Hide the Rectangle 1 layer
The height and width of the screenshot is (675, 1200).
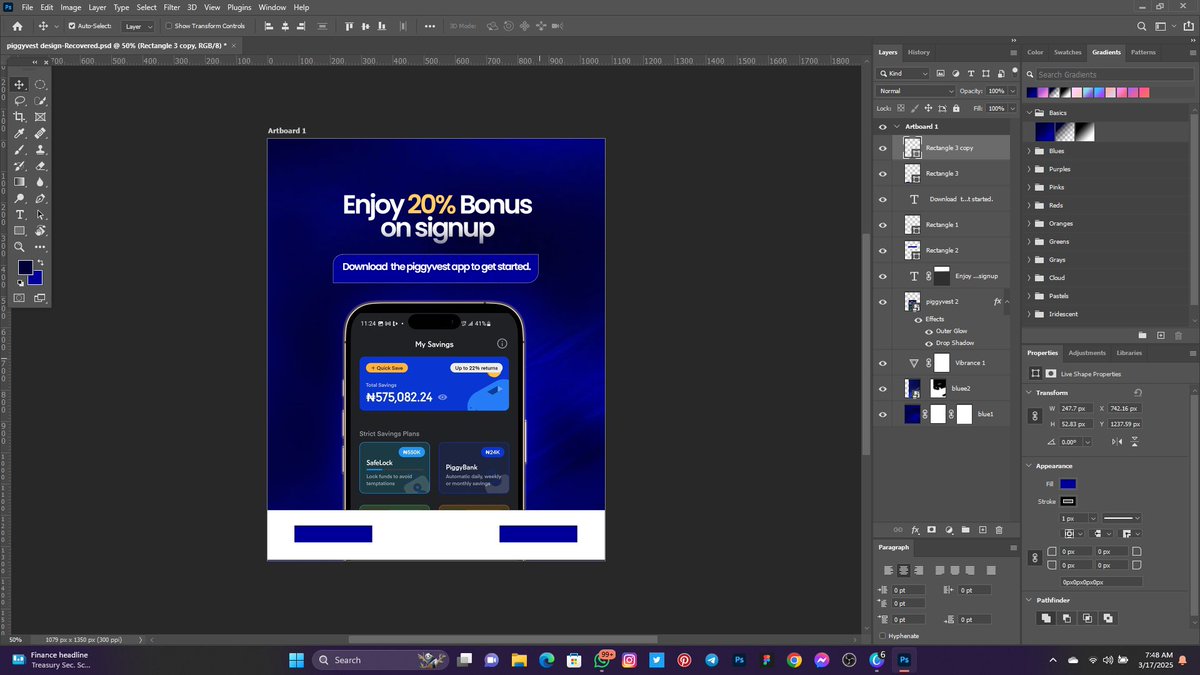(x=882, y=225)
